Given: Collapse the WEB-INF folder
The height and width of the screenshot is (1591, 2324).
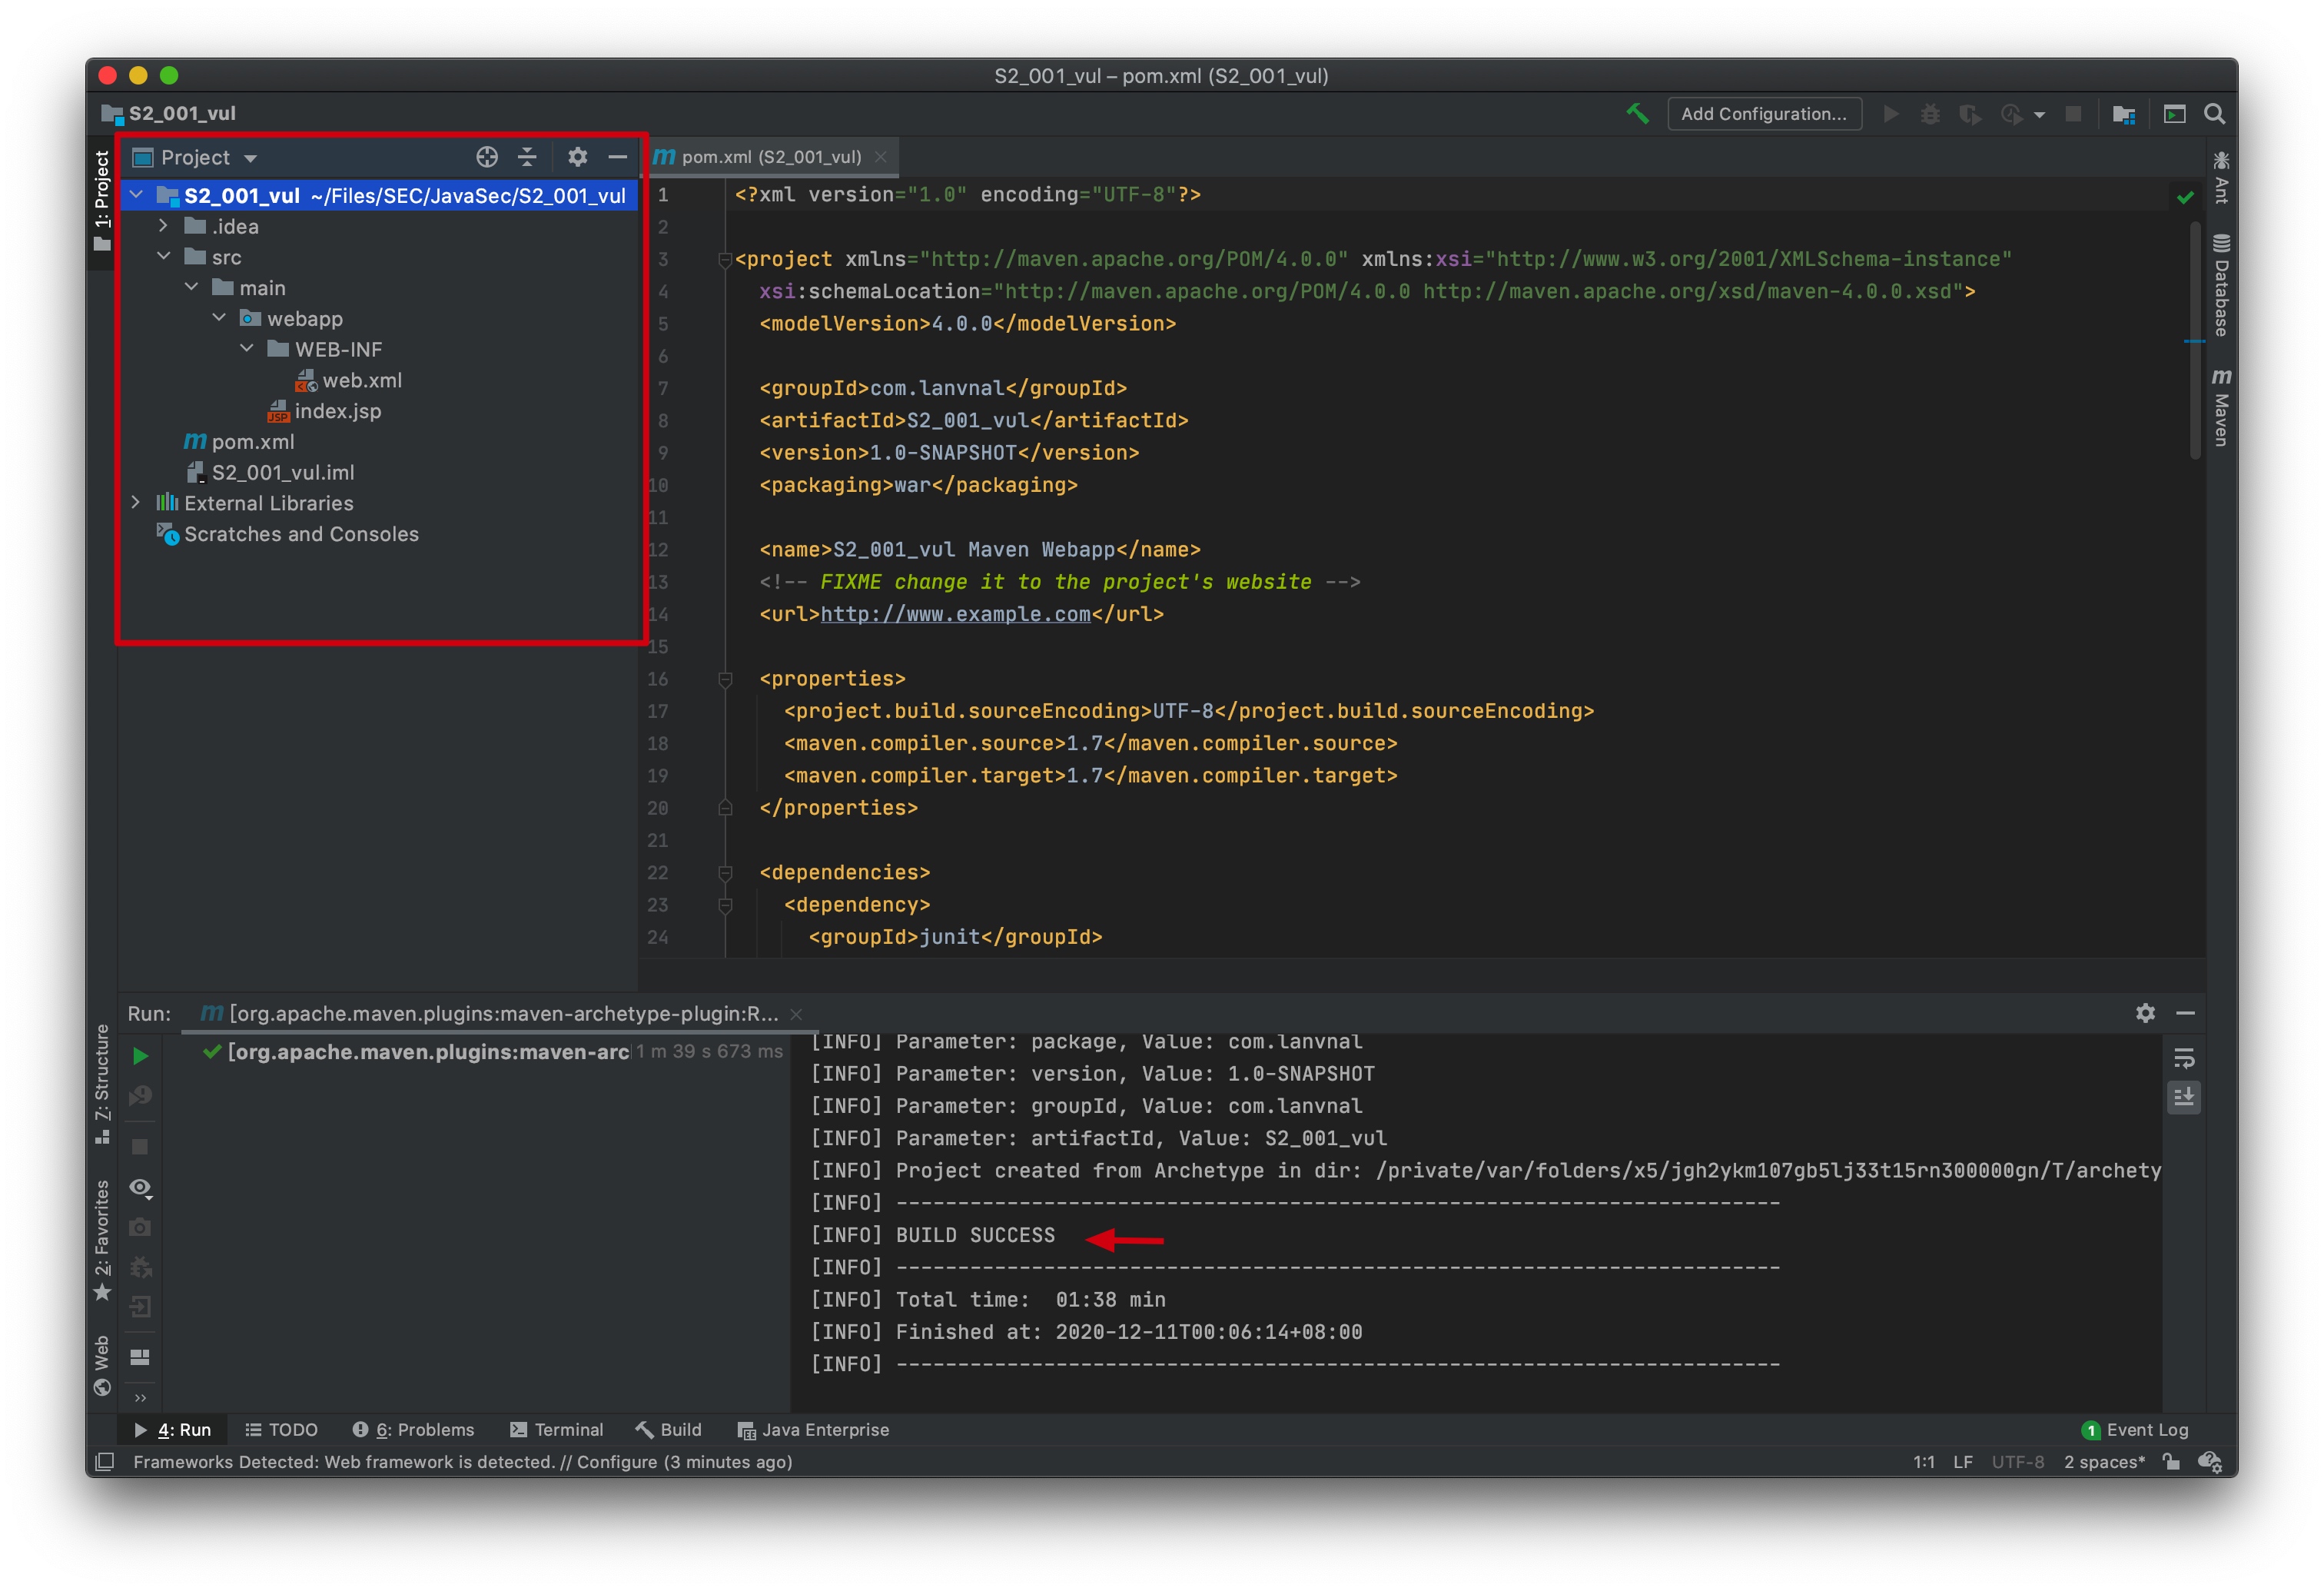Looking at the screenshot, I should [247, 349].
